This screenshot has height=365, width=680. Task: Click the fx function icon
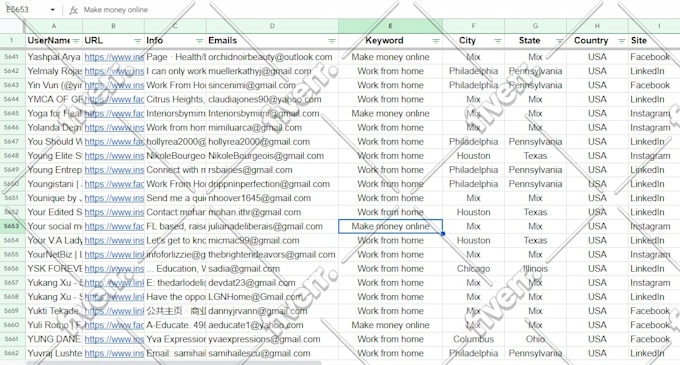tap(73, 10)
